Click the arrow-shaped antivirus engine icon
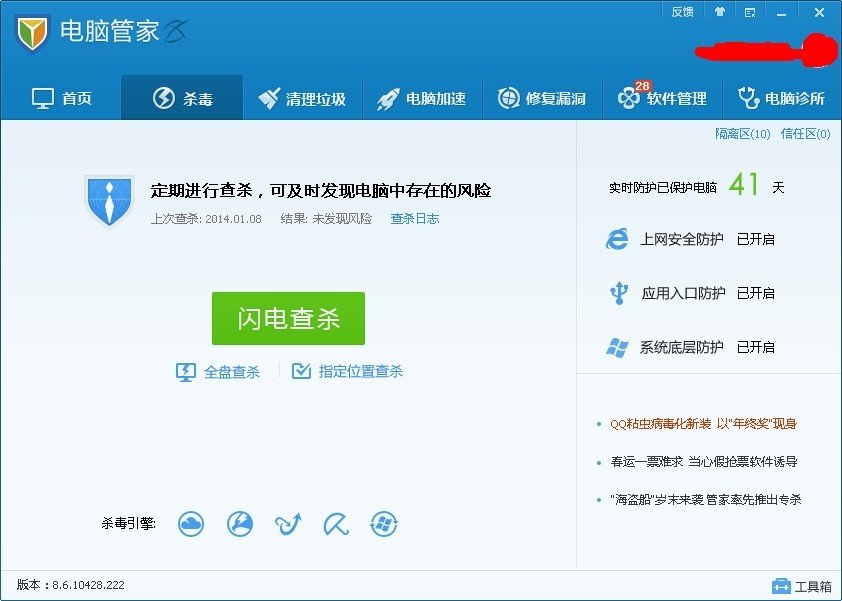842x601 pixels. click(287, 524)
